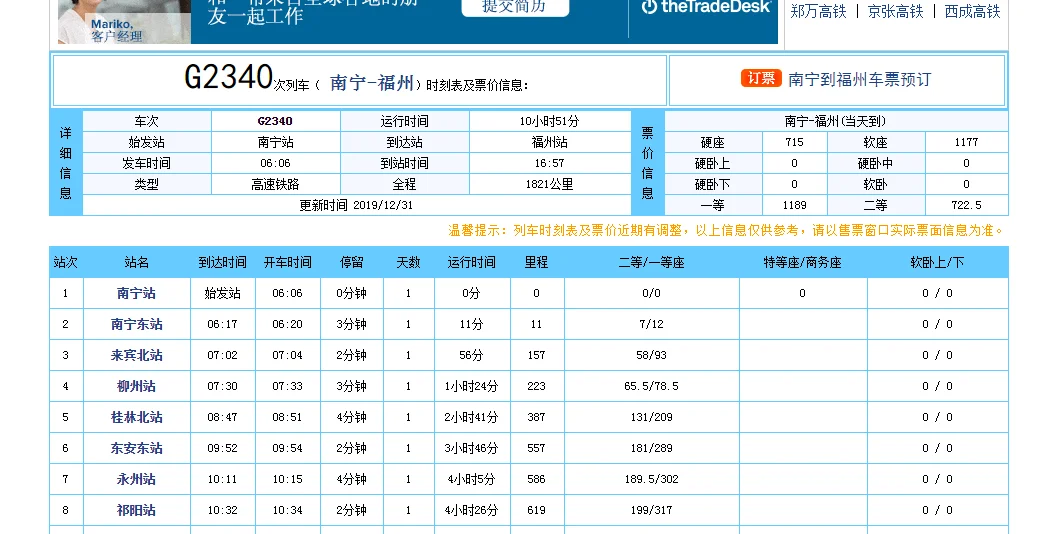This screenshot has width=1062, height=534.
Task: Select the 189.5/302 fare for 永州站
Action: (651, 479)
